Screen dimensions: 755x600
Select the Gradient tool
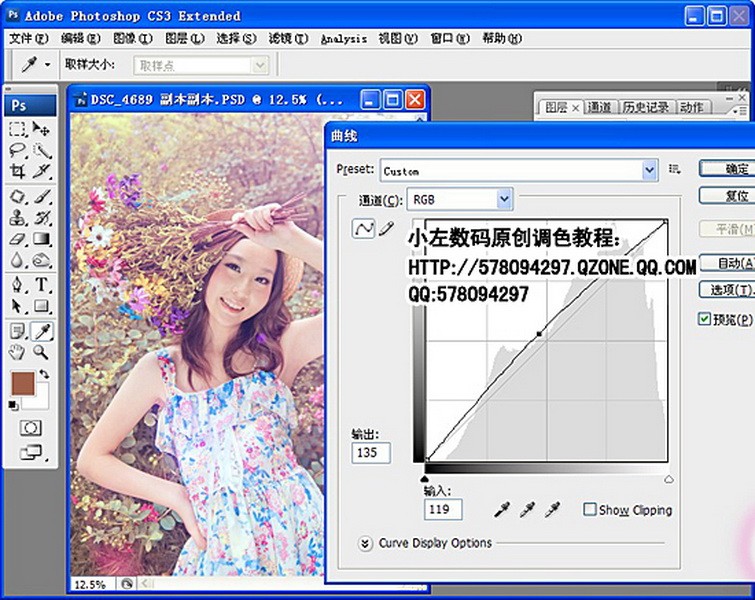(x=41, y=239)
